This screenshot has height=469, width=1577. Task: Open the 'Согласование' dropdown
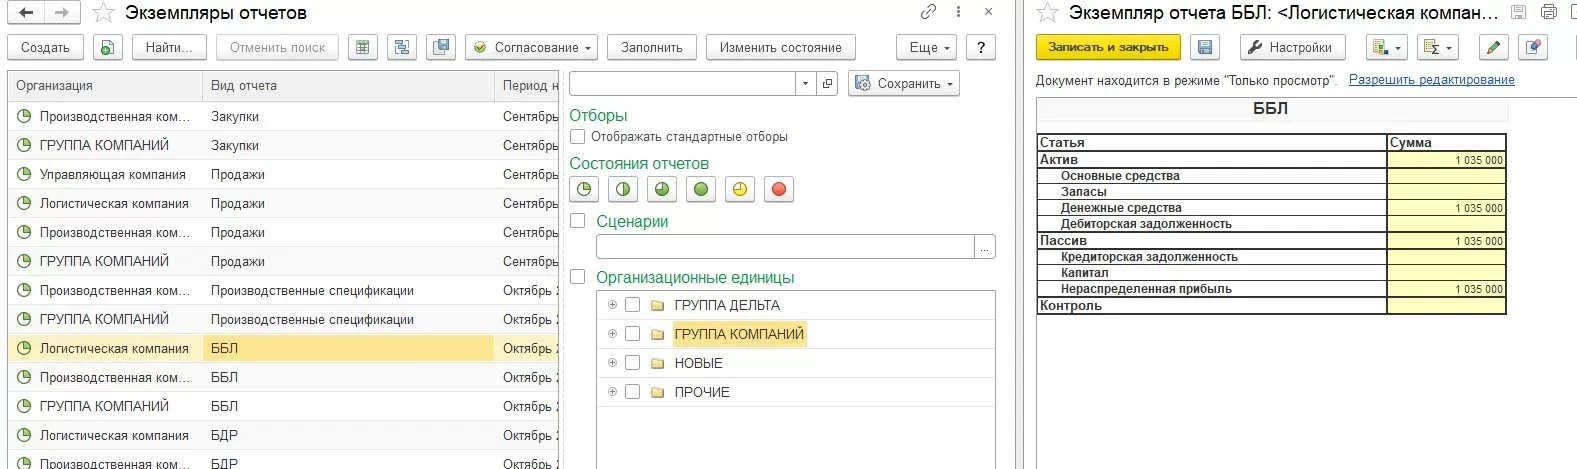pyautogui.click(x=533, y=47)
